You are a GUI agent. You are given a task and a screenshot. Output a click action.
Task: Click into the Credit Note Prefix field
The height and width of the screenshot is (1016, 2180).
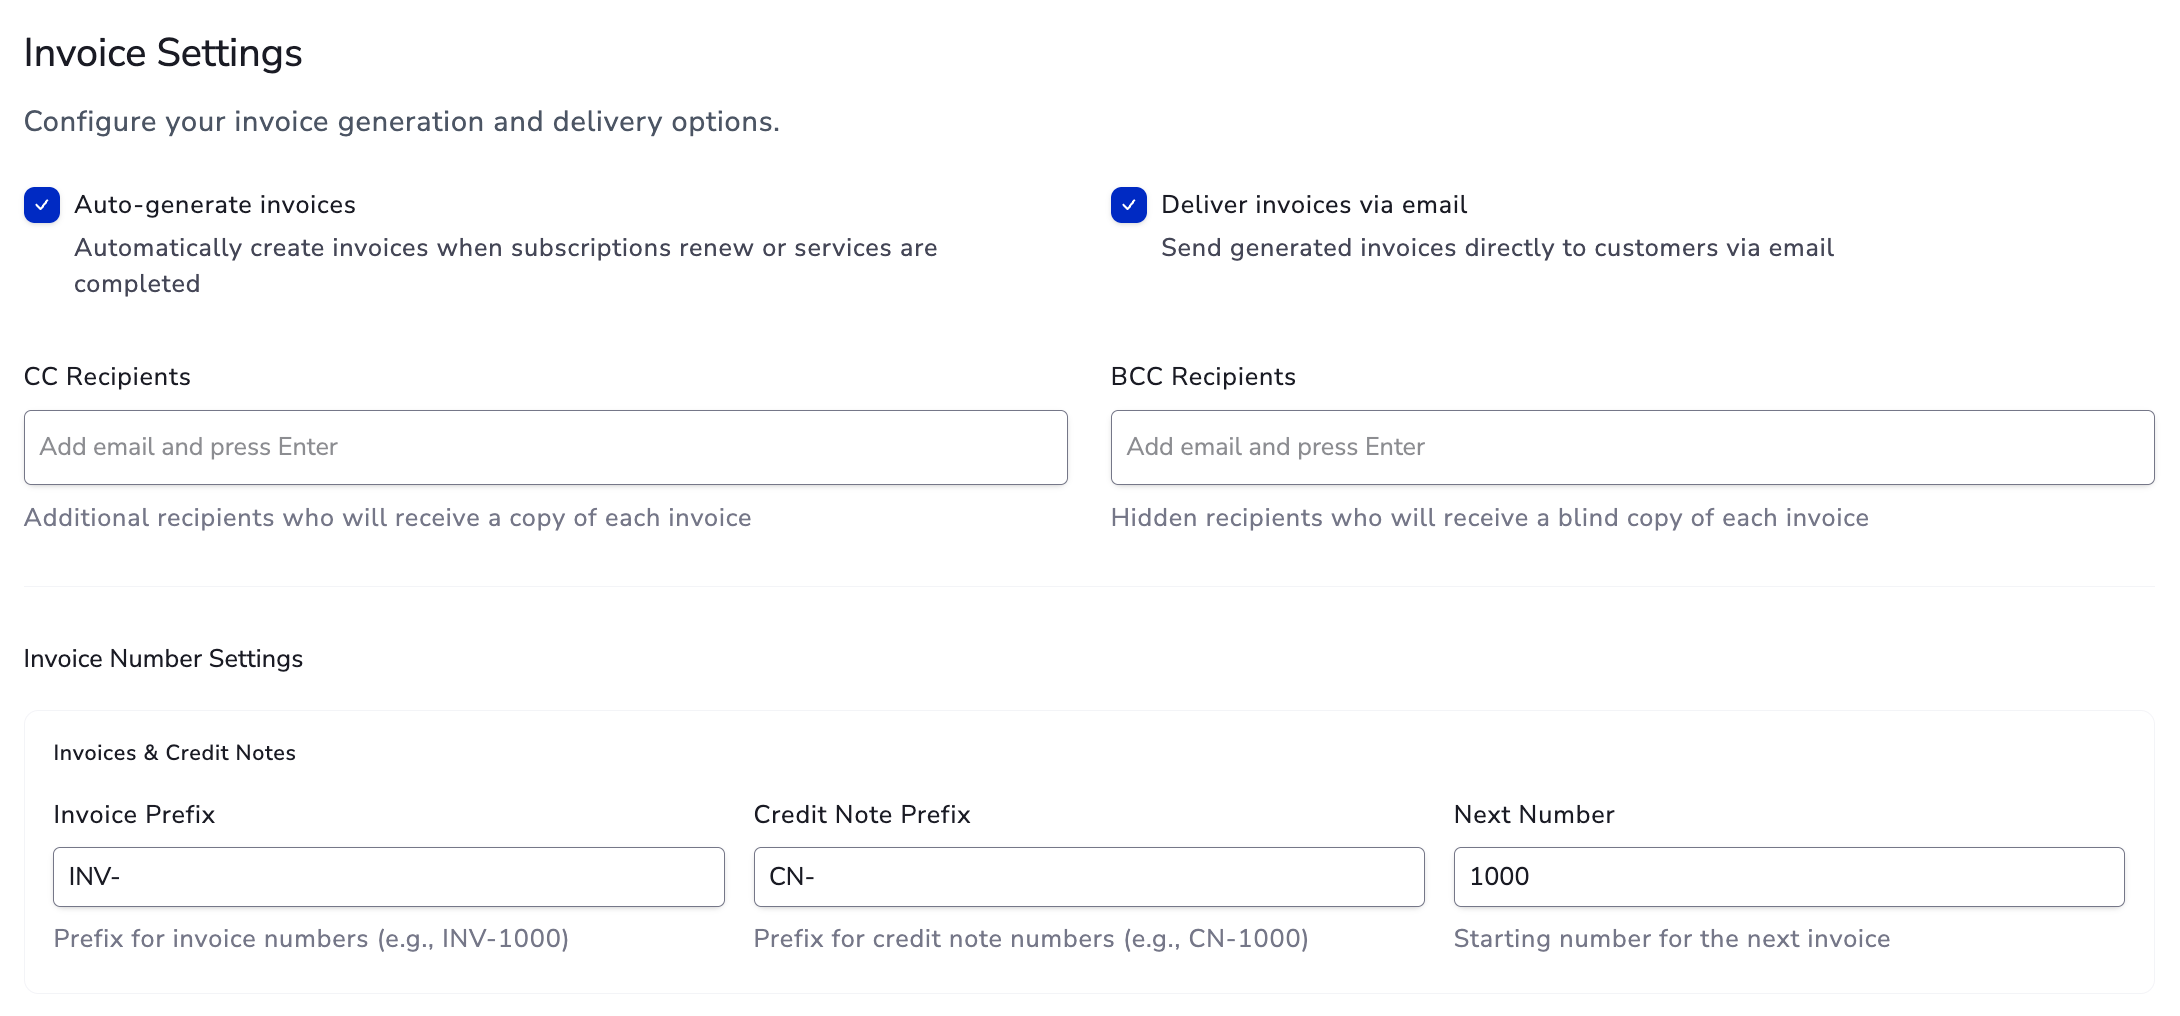pyautogui.click(x=1088, y=877)
